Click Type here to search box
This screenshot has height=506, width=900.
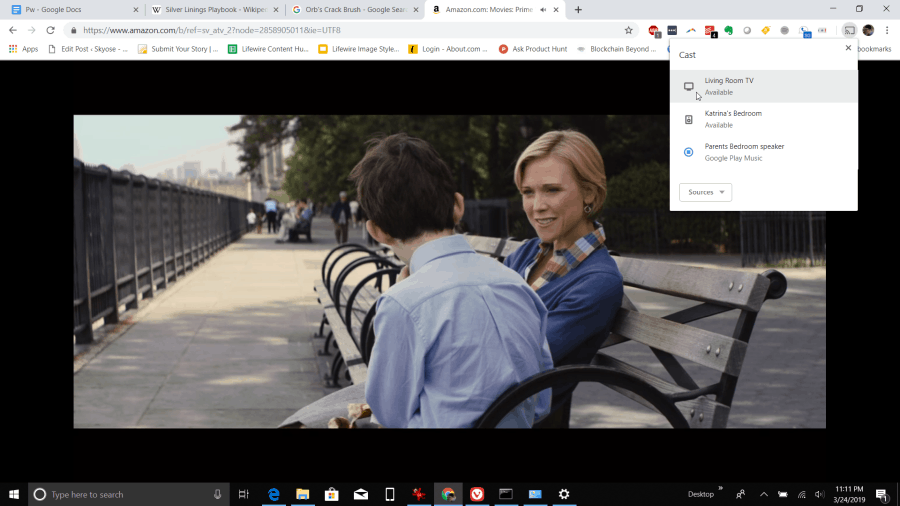[x=129, y=494]
